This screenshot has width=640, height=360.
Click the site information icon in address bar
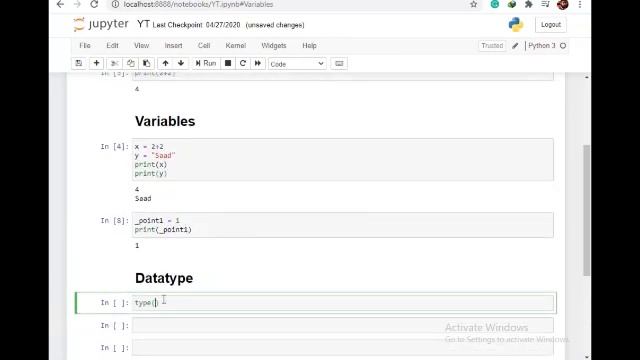click(x=116, y=4)
